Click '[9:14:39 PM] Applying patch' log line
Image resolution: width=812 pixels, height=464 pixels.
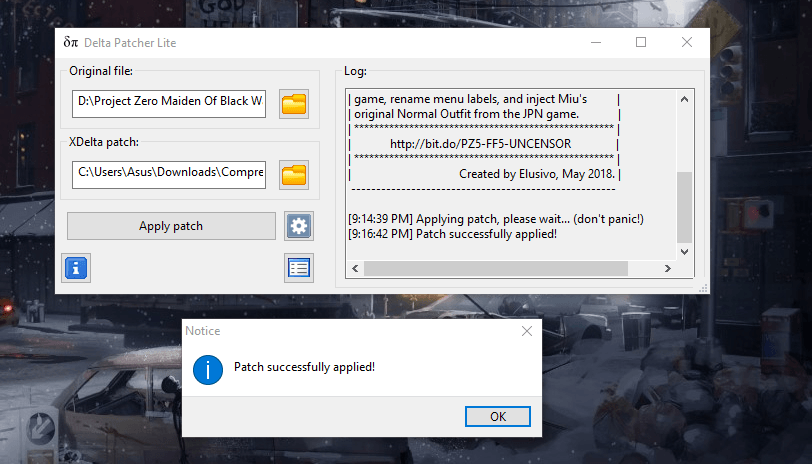click(x=496, y=219)
